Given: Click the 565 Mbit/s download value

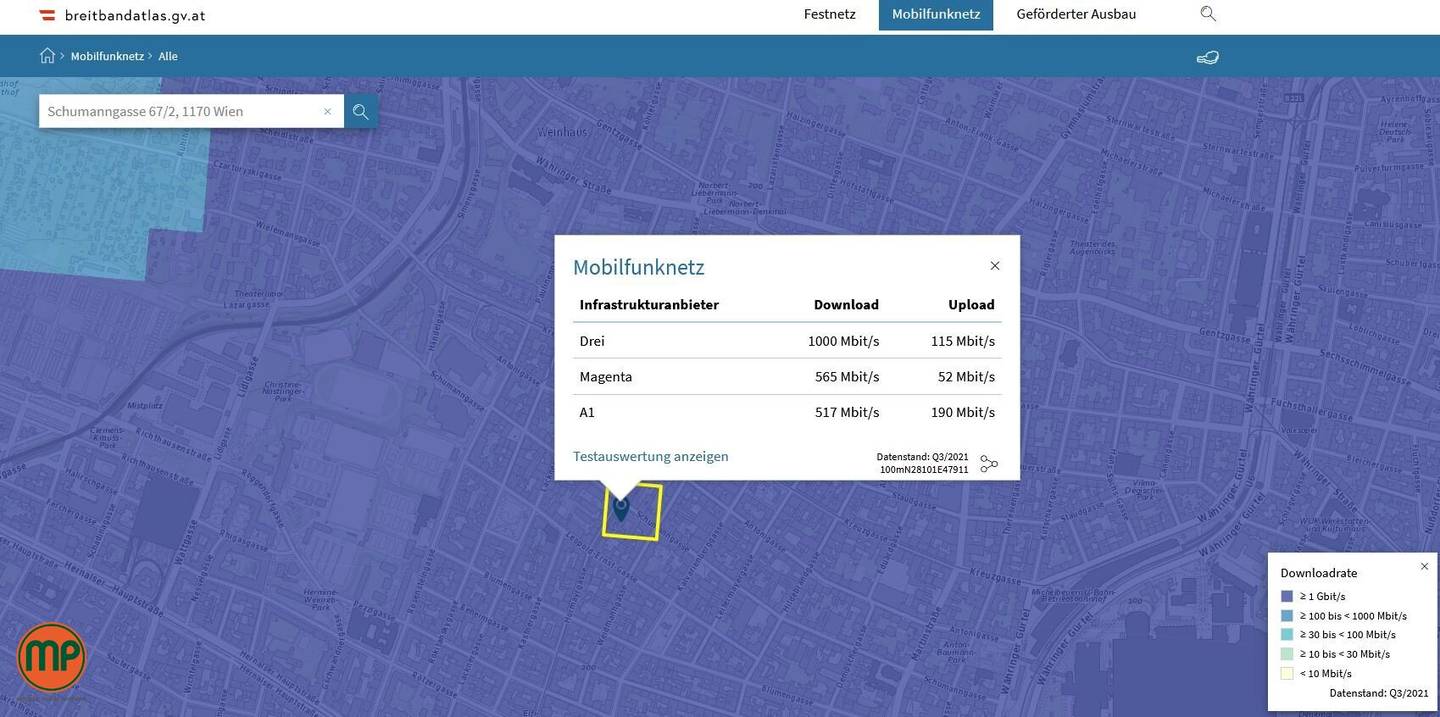Looking at the screenshot, I should click(x=847, y=377).
